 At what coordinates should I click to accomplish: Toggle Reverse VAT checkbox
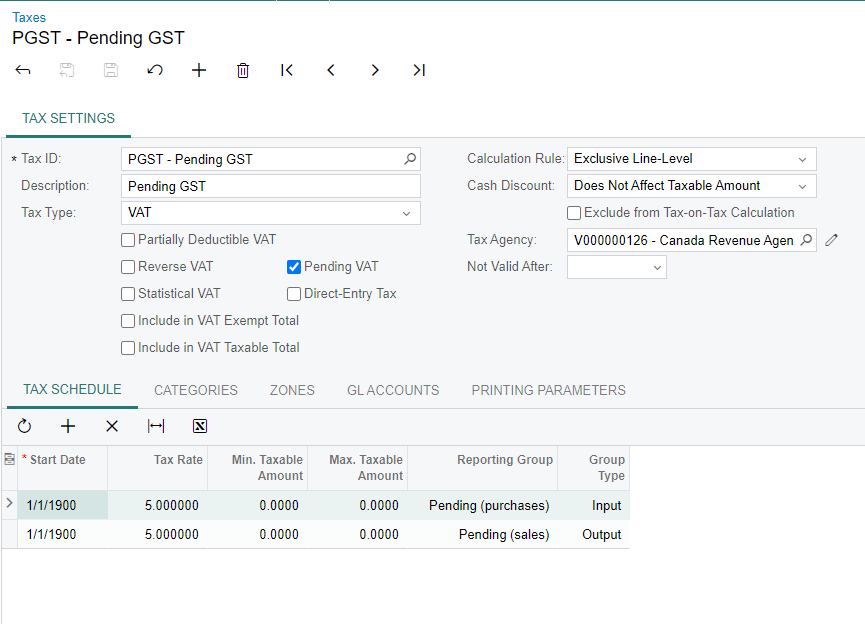128,267
